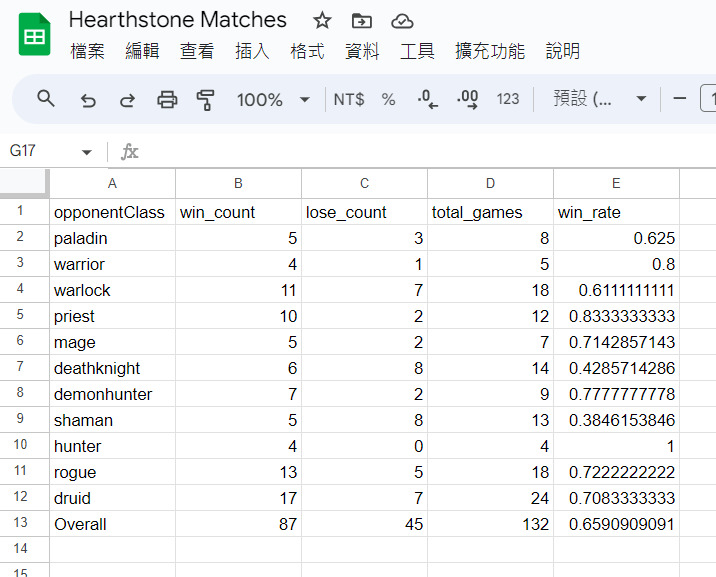This screenshot has height=577, width=716.
Task: Star the Hearthstone Matches document
Action: [322, 21]
